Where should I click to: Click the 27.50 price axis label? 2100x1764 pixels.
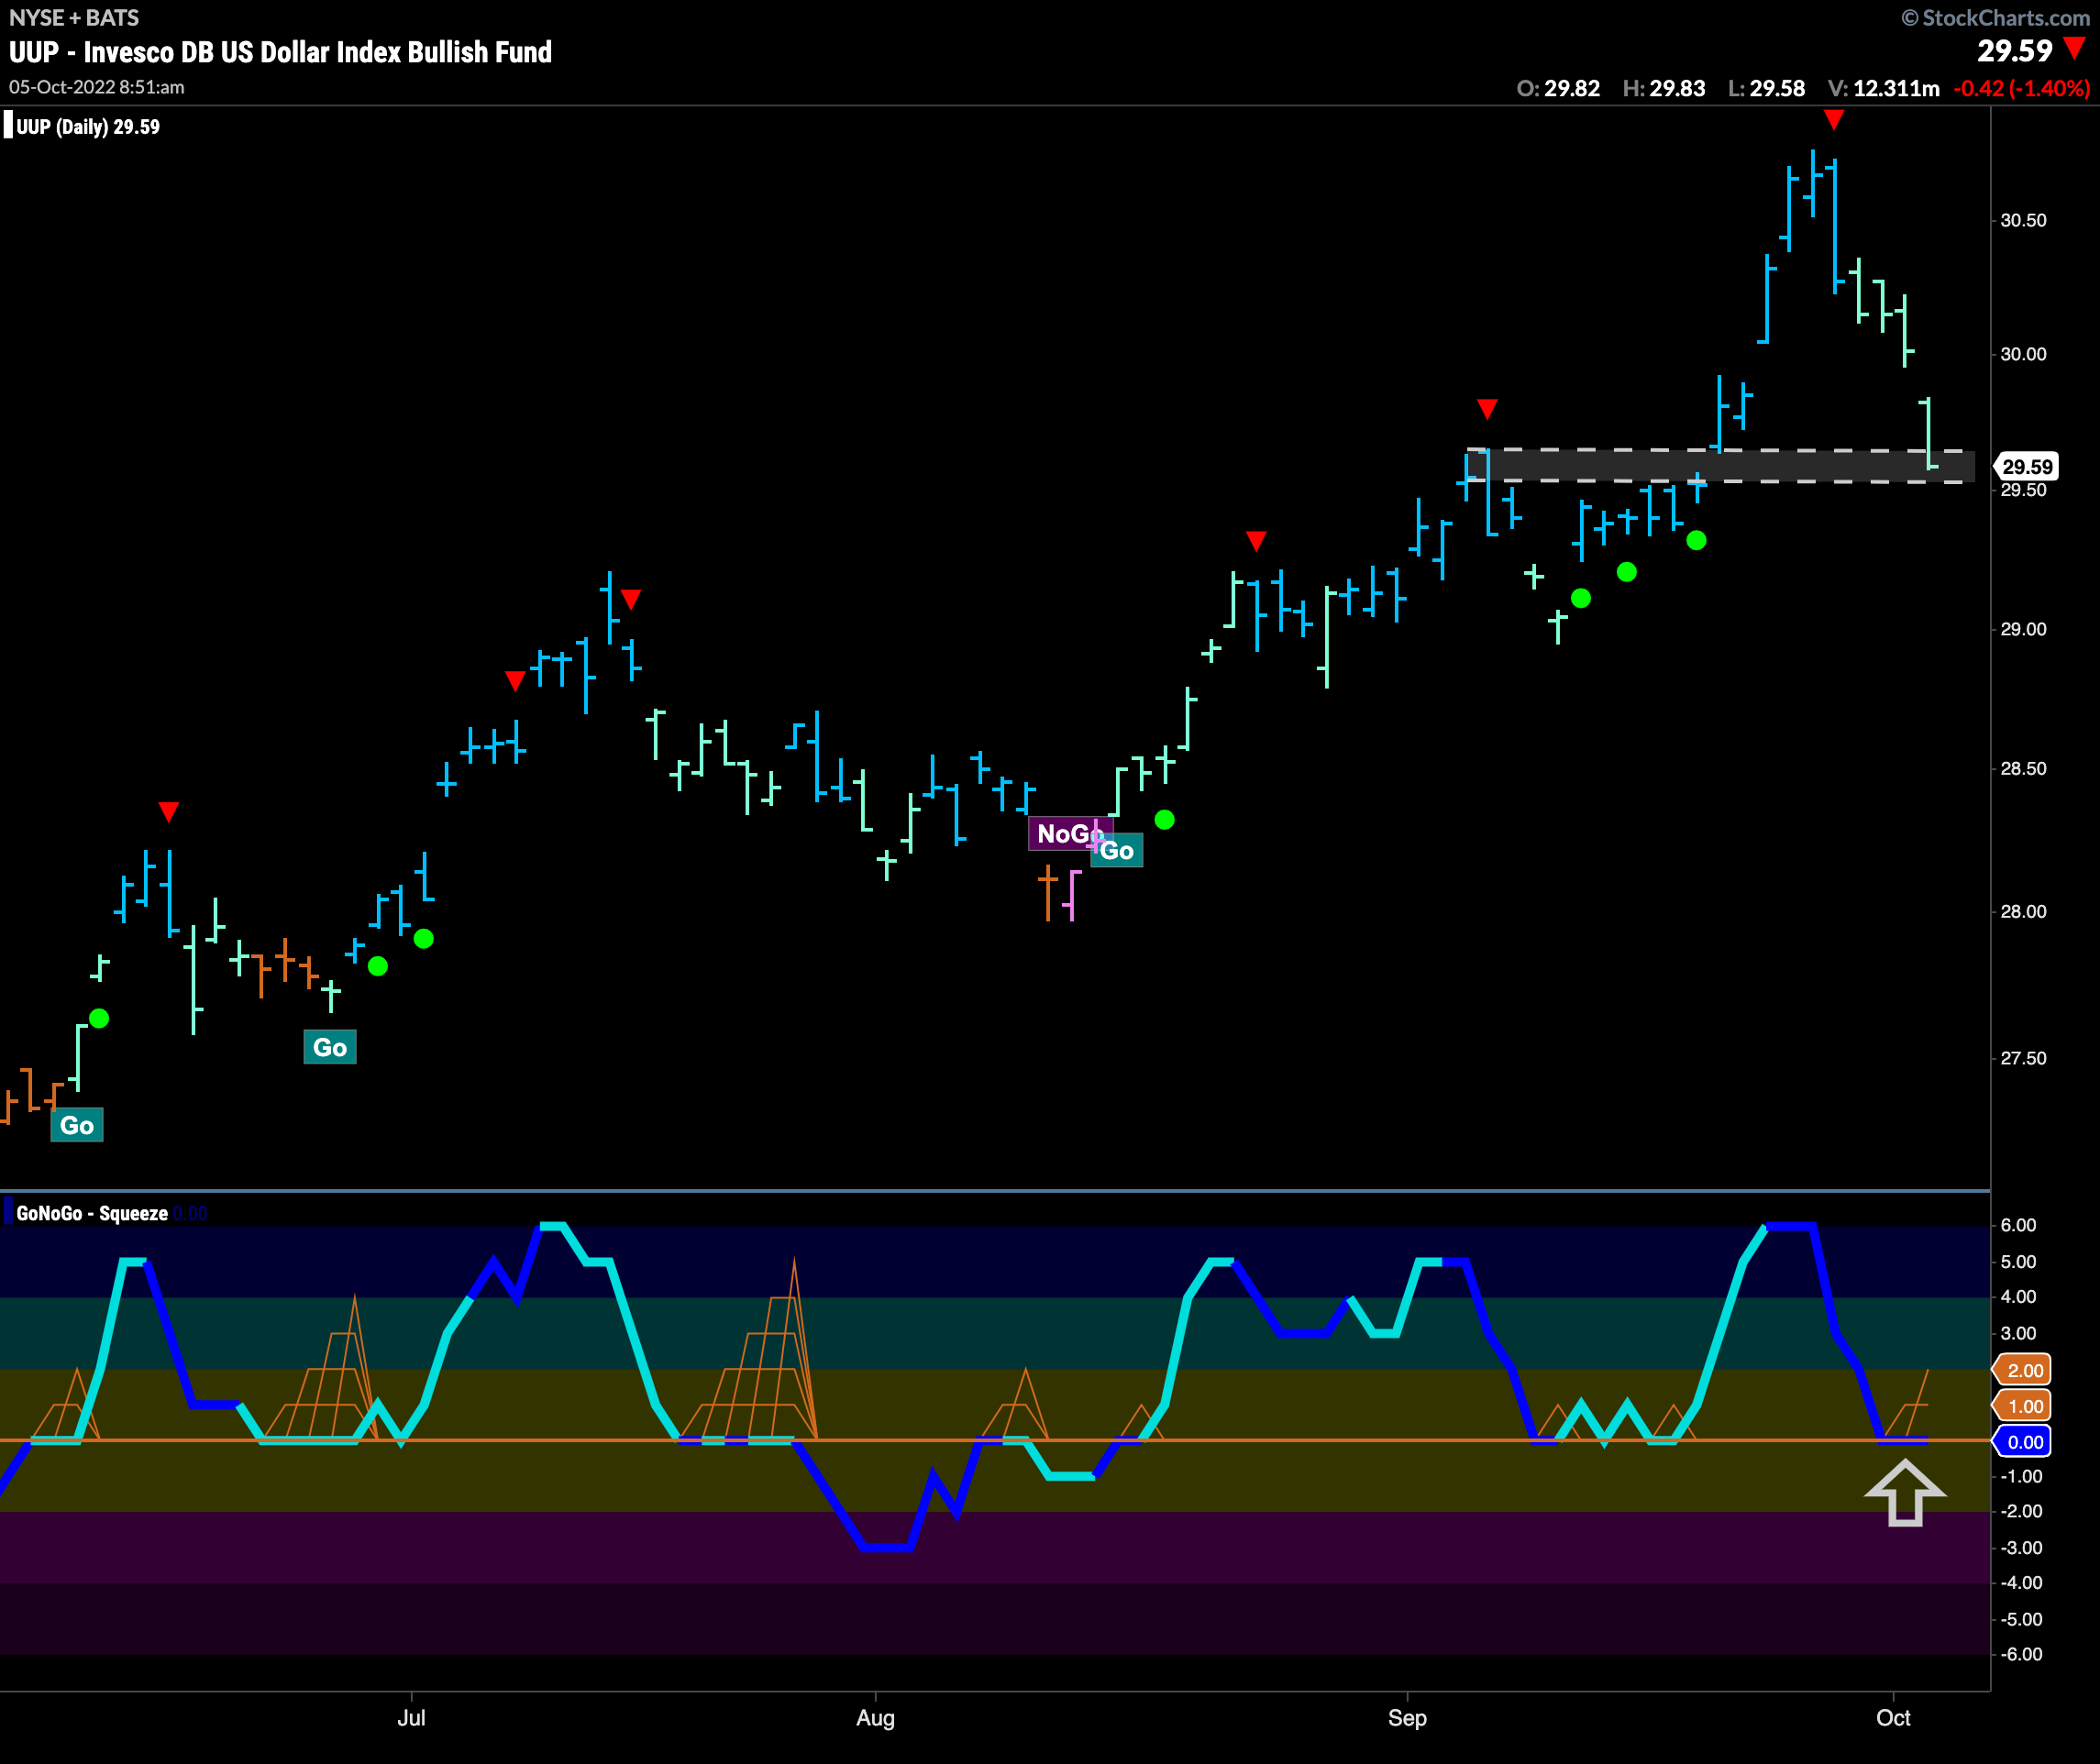point(2023,1058)
